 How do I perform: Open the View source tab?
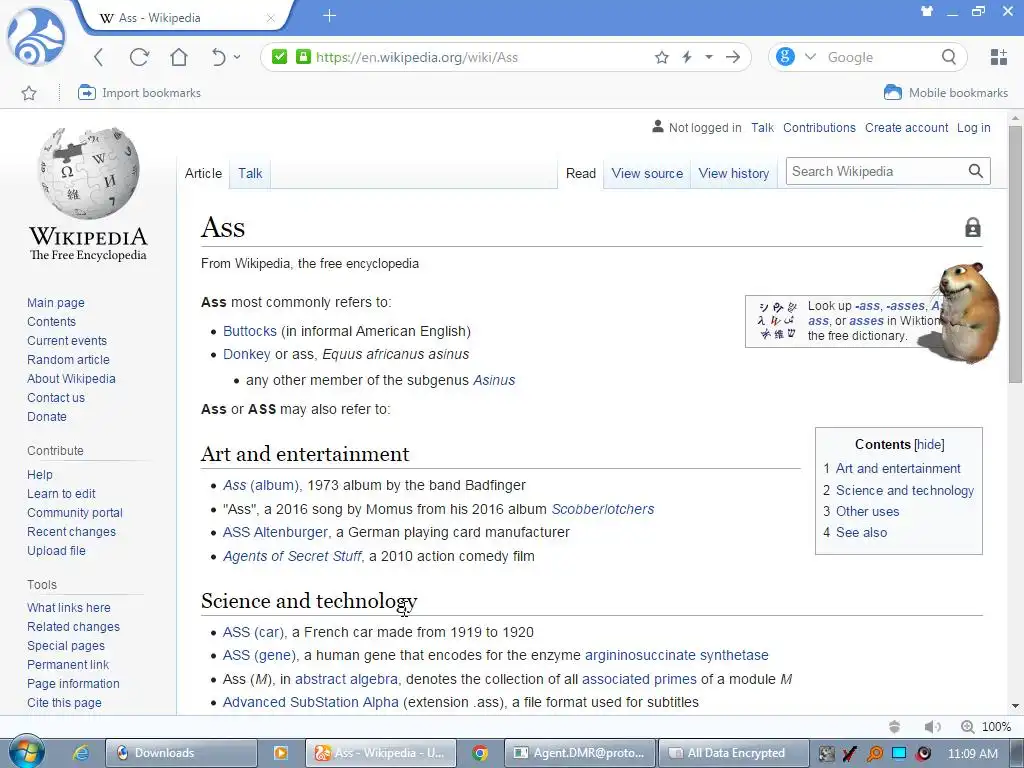647,174
